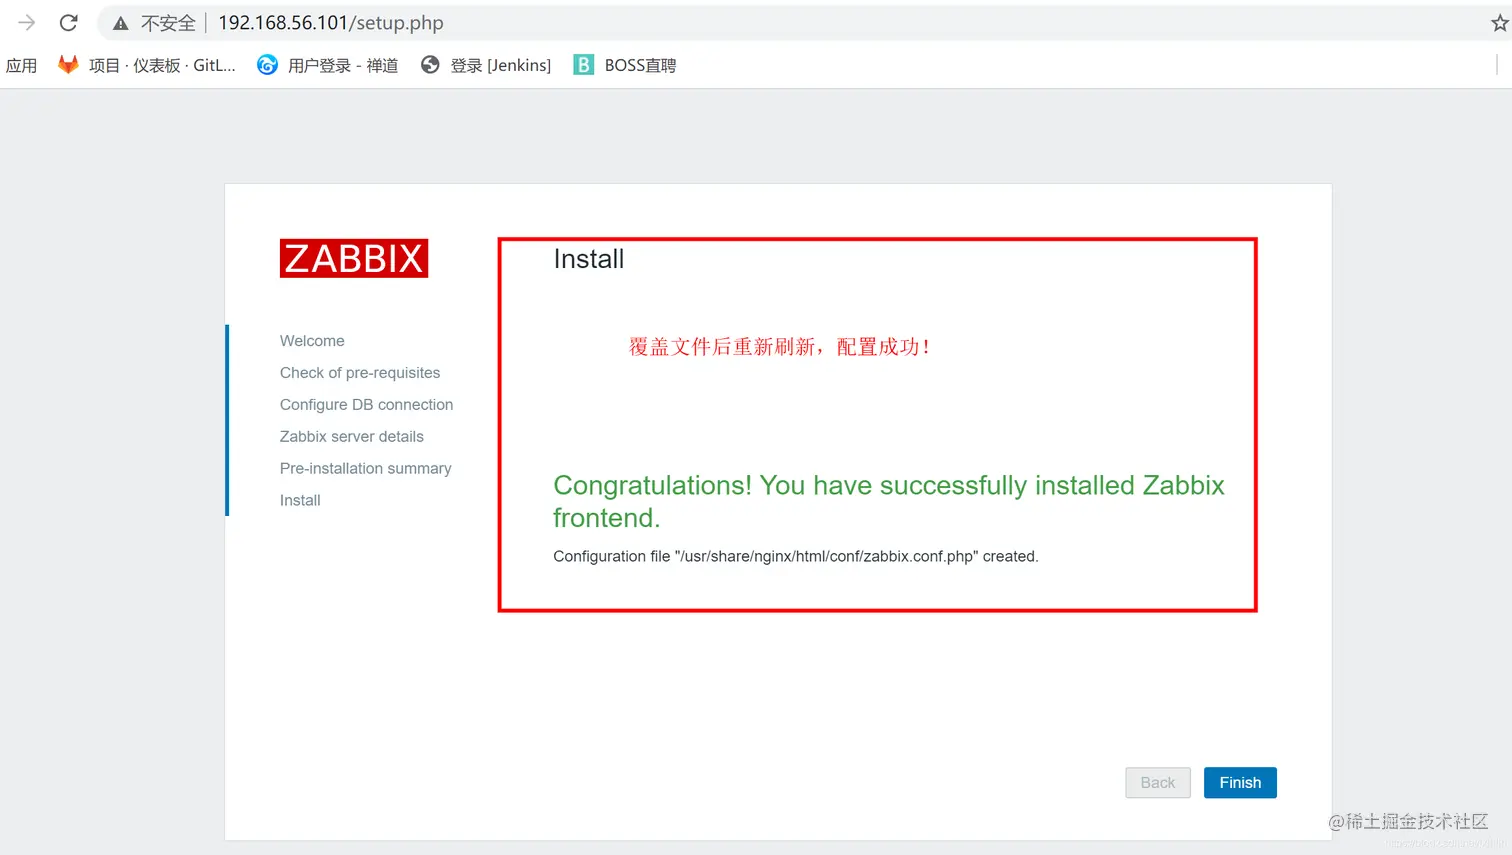Bookmark this page with the star icon
1512x855 pixels.
(1500, 23)
